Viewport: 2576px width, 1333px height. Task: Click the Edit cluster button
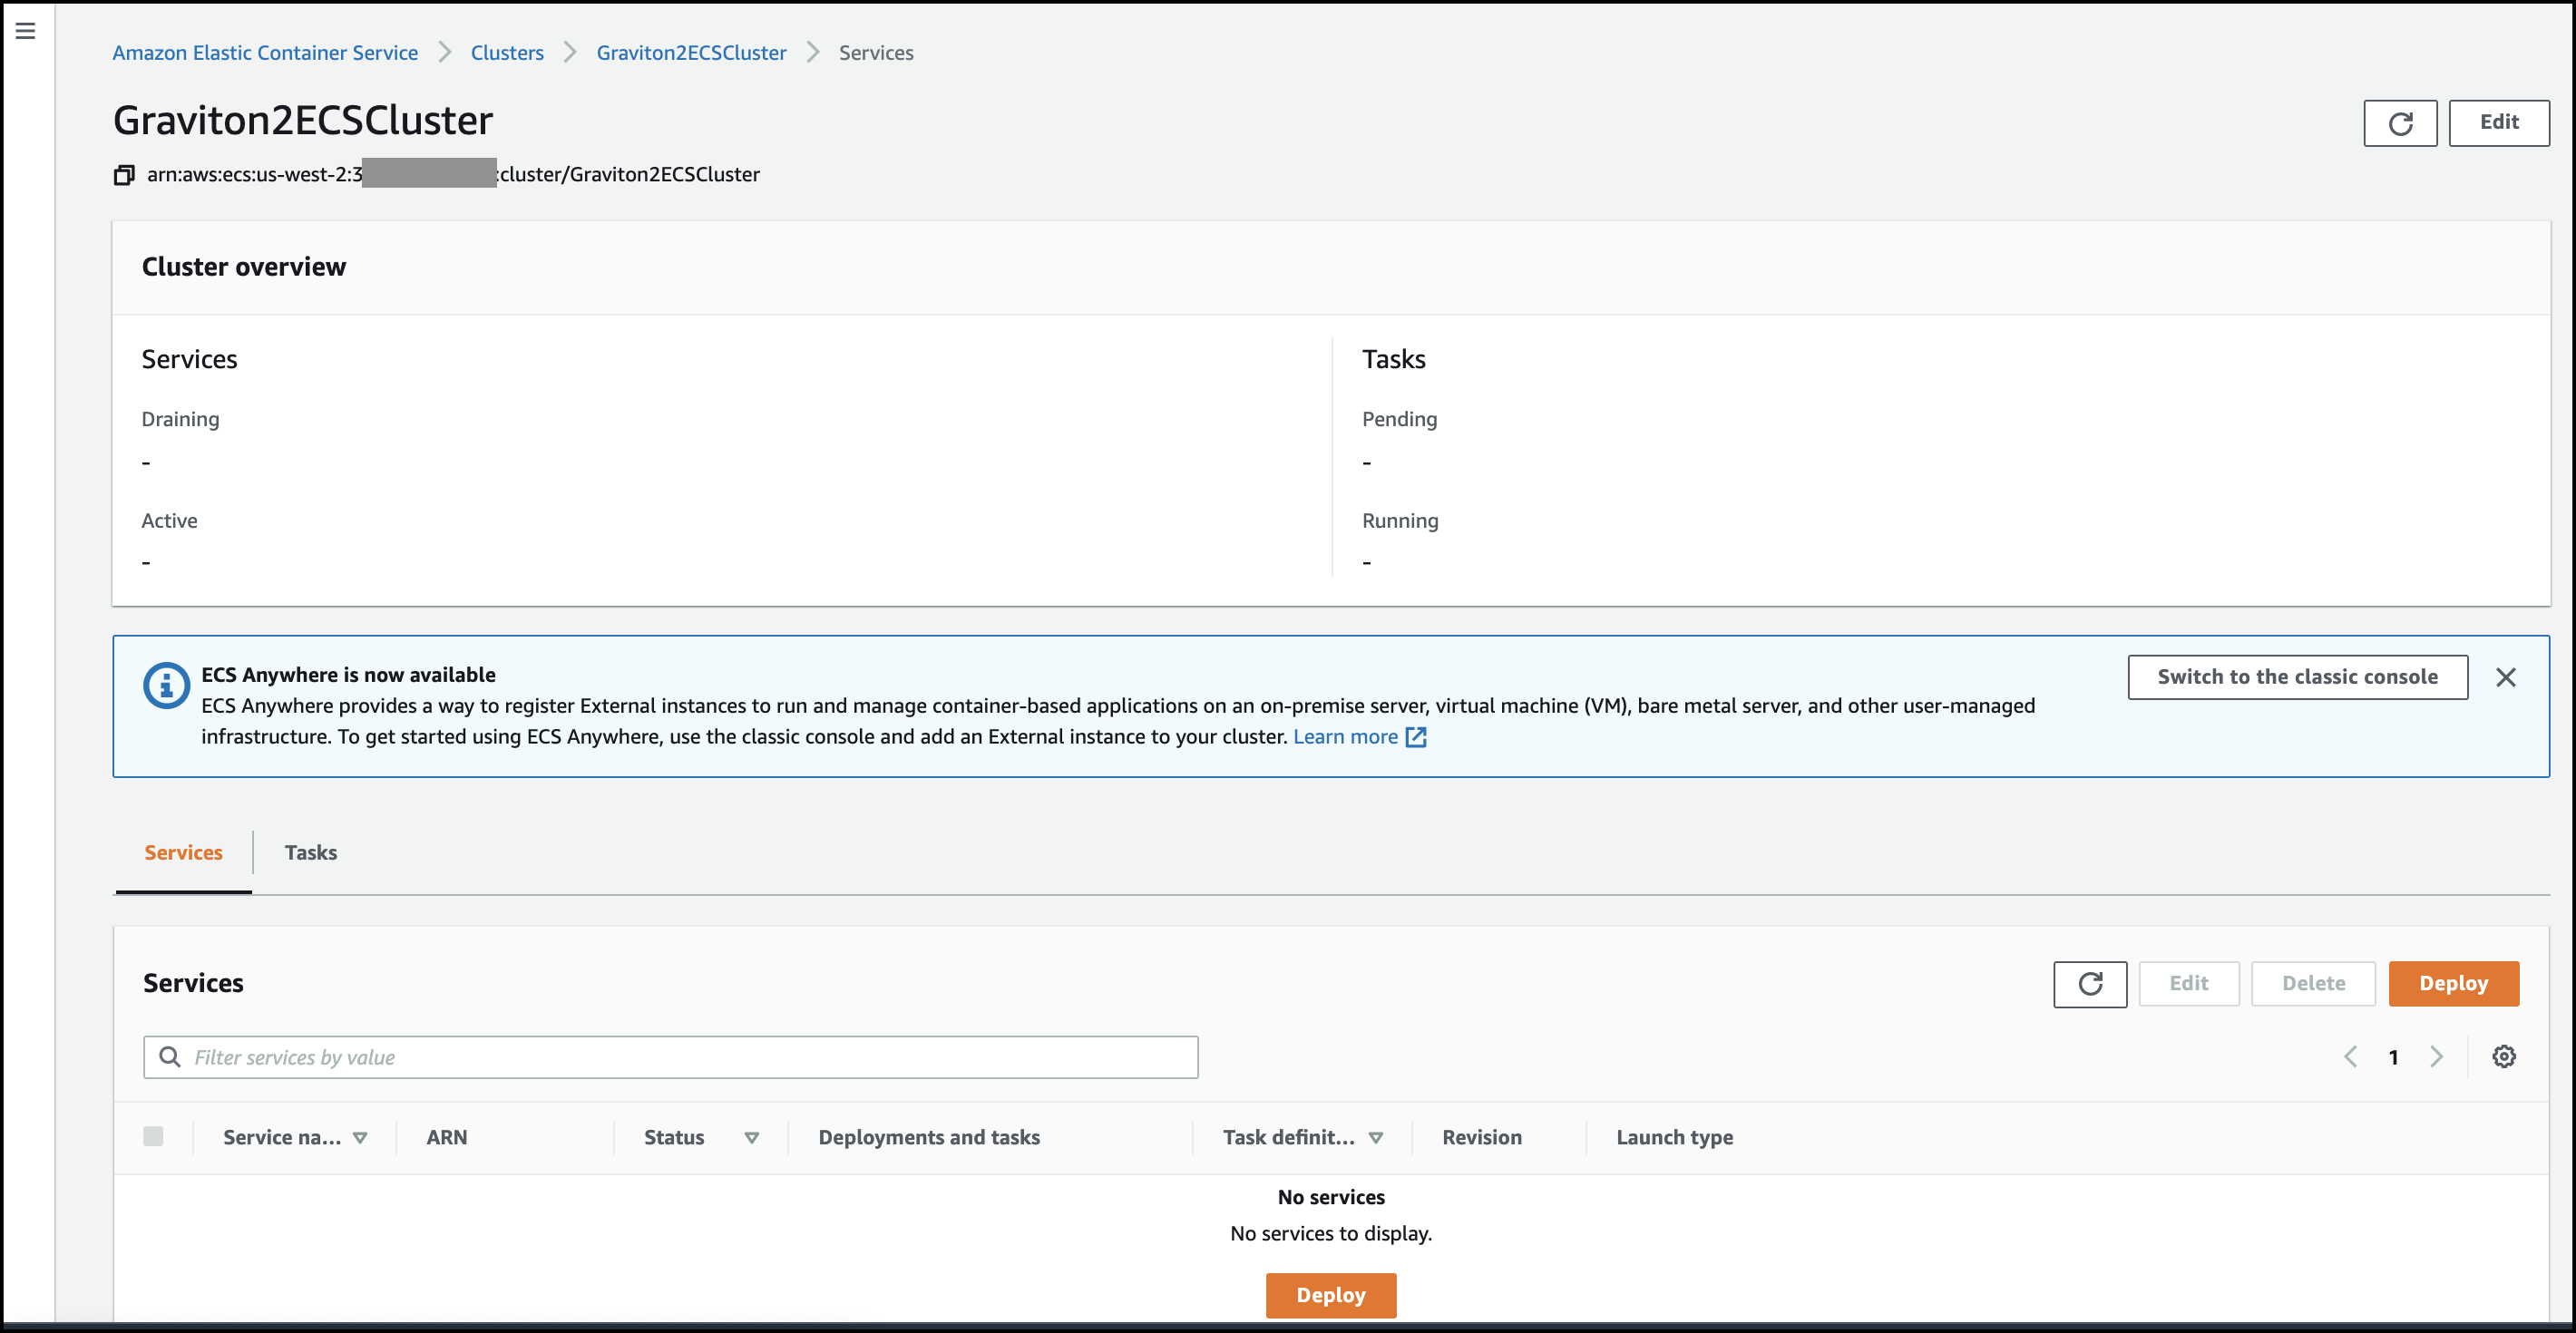pyautogui.click(x=2498, y=123)
